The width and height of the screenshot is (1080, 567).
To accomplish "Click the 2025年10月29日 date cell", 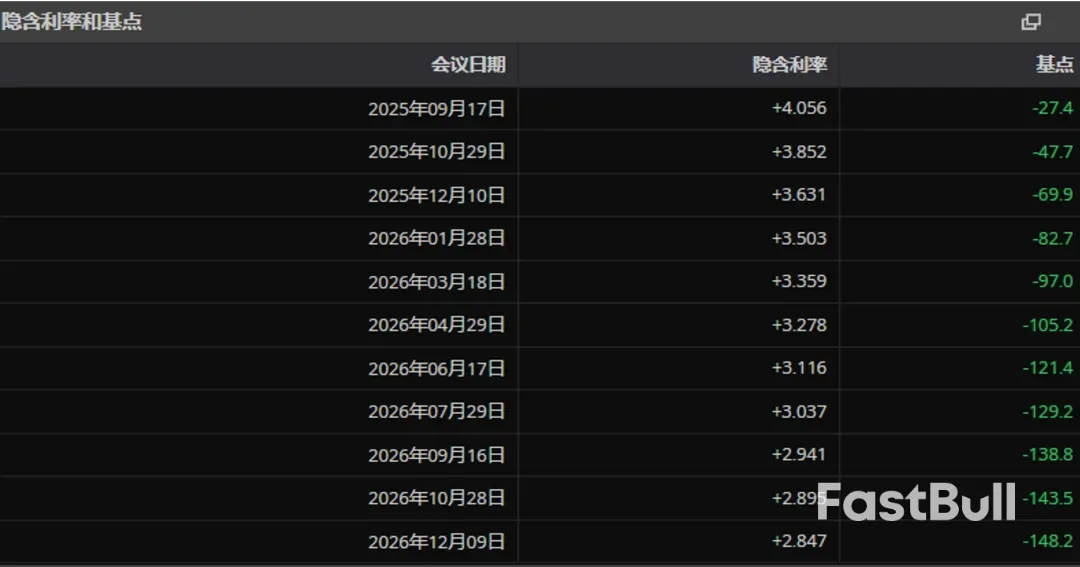I will [x=436, y=152].
